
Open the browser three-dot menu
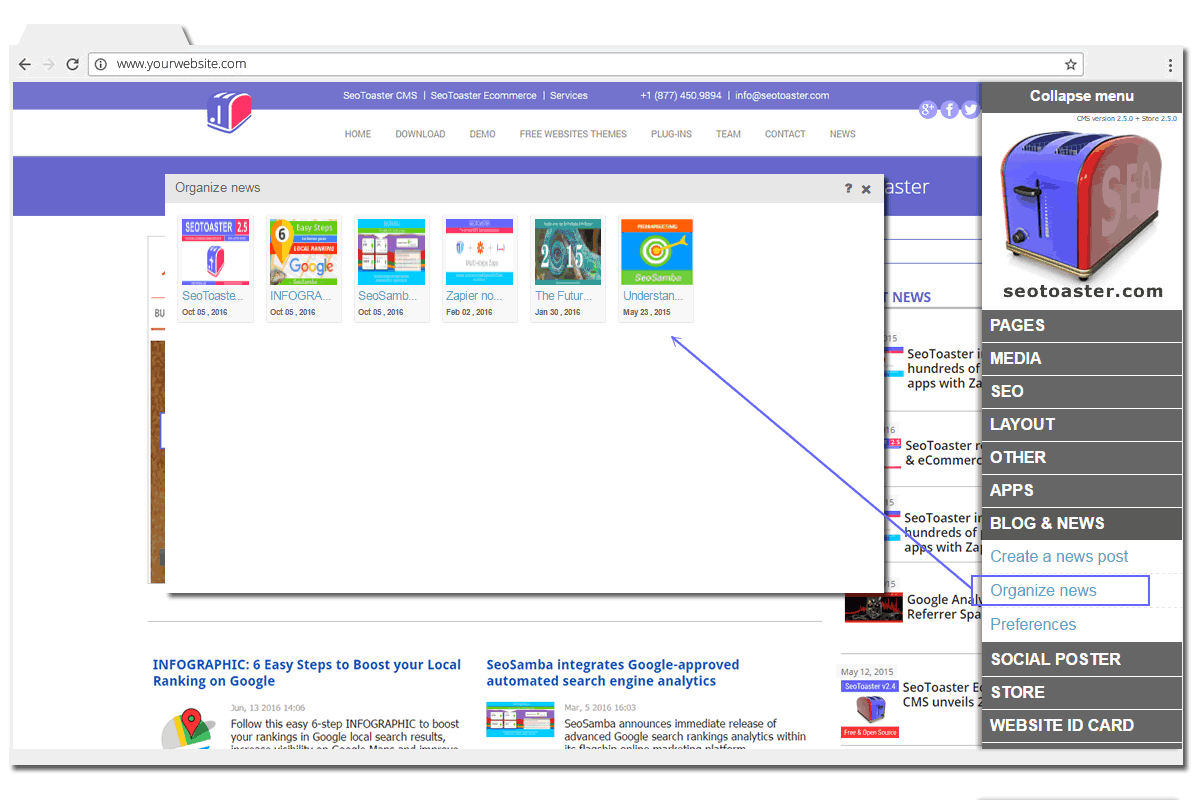point(1170,64)
